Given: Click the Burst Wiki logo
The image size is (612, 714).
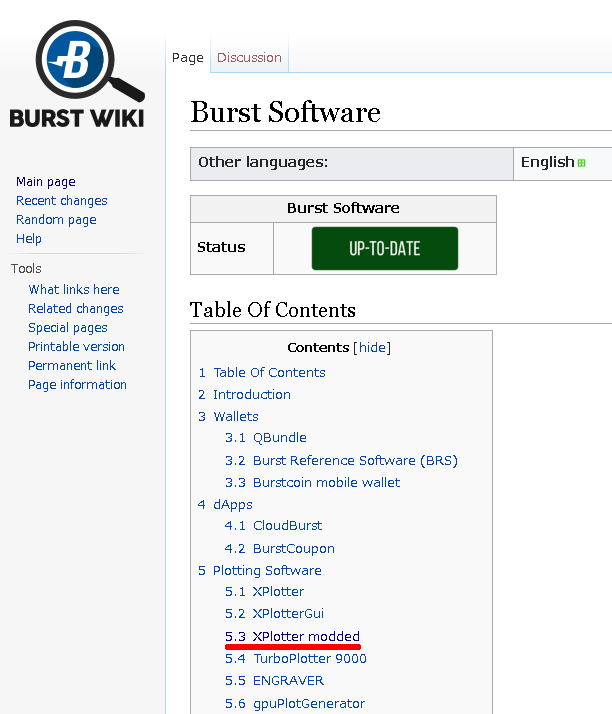Looking at the screenshot, I should 77,78.
